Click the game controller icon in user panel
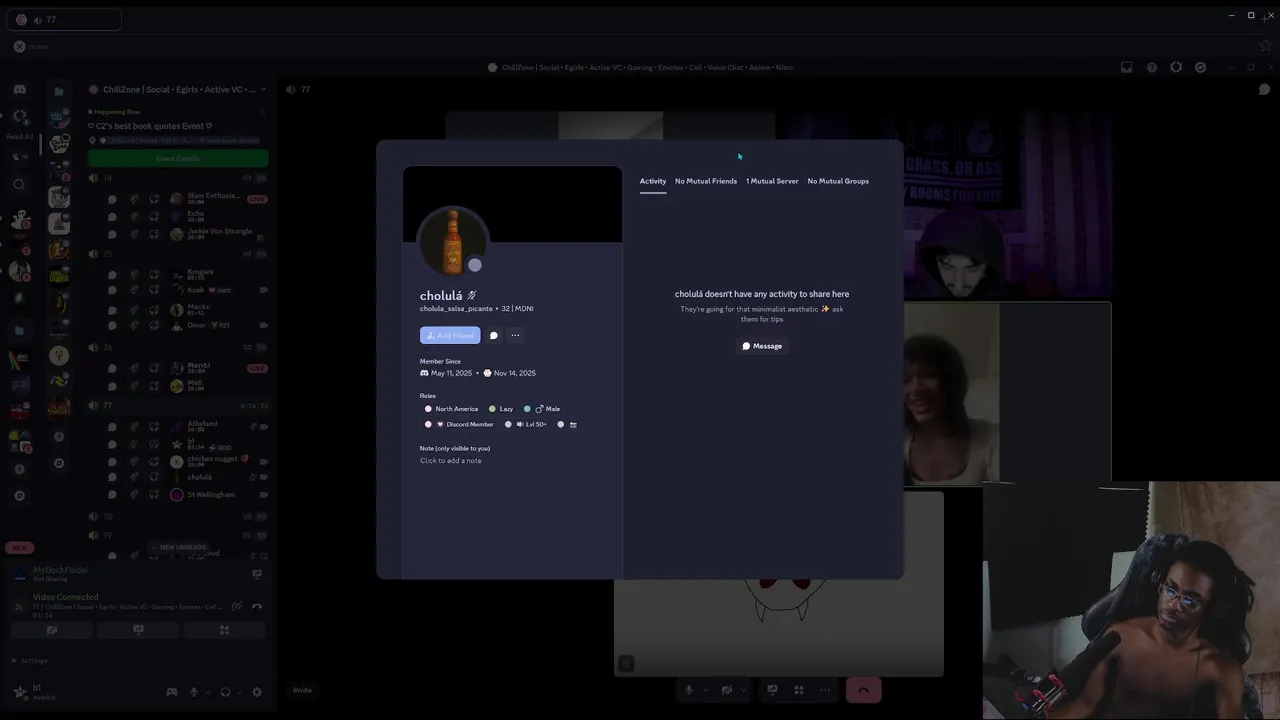This screenshot has width=1280, height=720. (x=172, y=692)
